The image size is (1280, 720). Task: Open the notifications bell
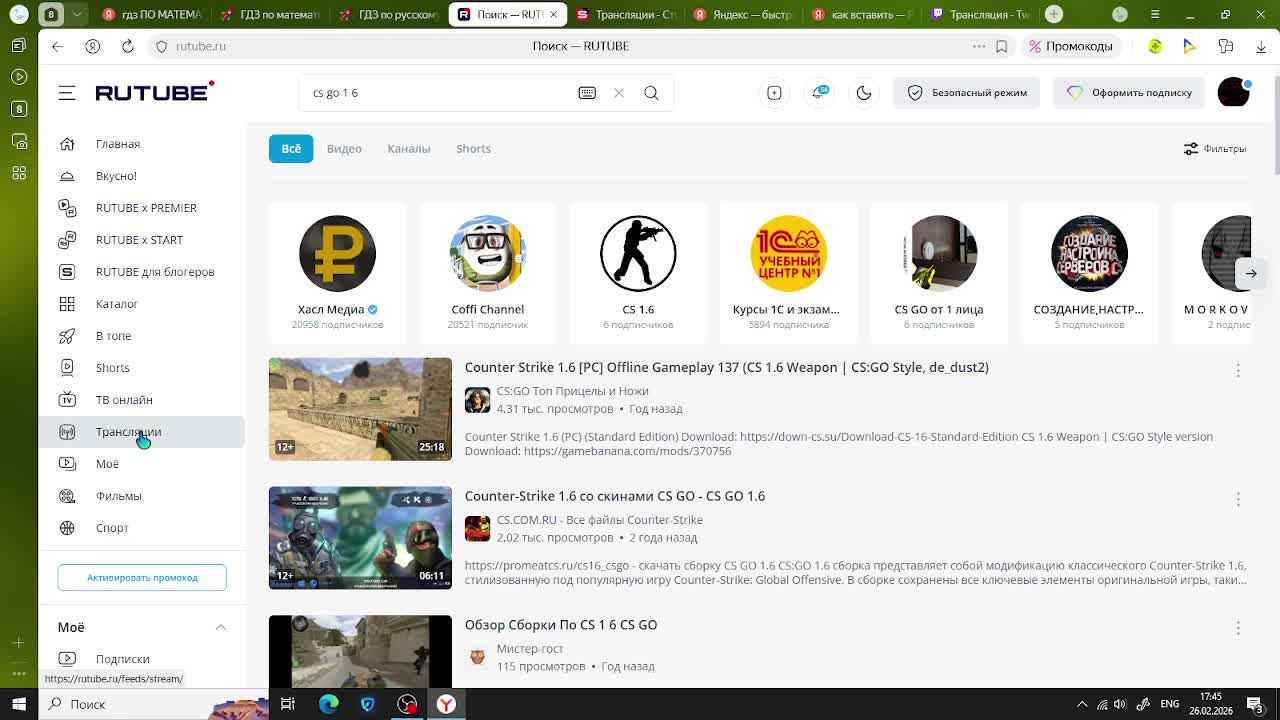pyautogui.click(x=819, y=93)
